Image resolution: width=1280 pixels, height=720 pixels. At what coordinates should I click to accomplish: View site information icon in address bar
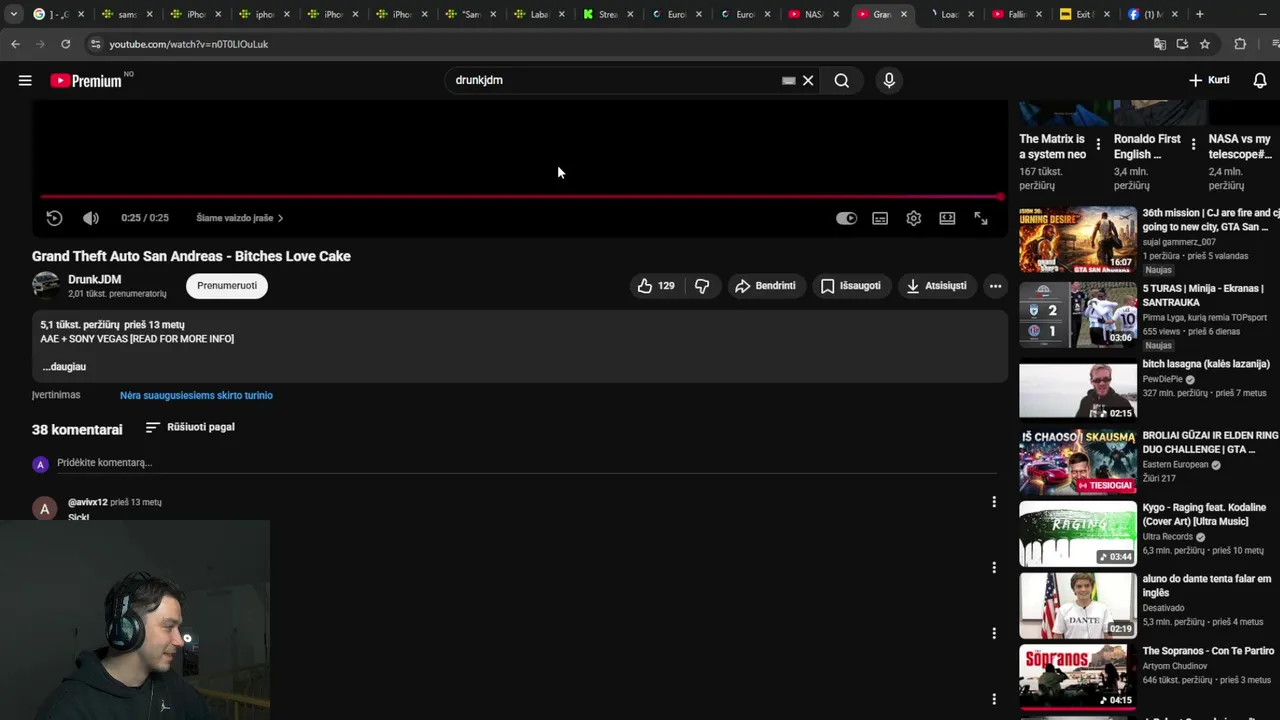[95, 44]
